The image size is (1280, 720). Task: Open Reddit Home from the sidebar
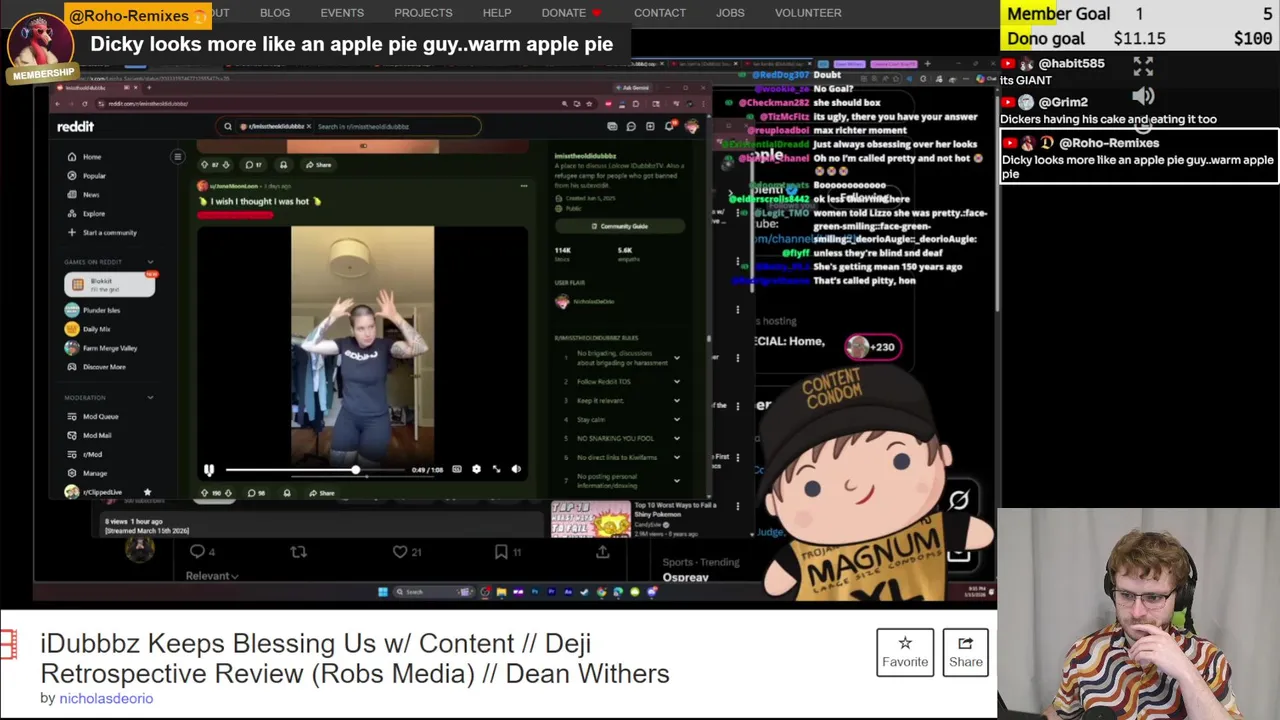84,157
